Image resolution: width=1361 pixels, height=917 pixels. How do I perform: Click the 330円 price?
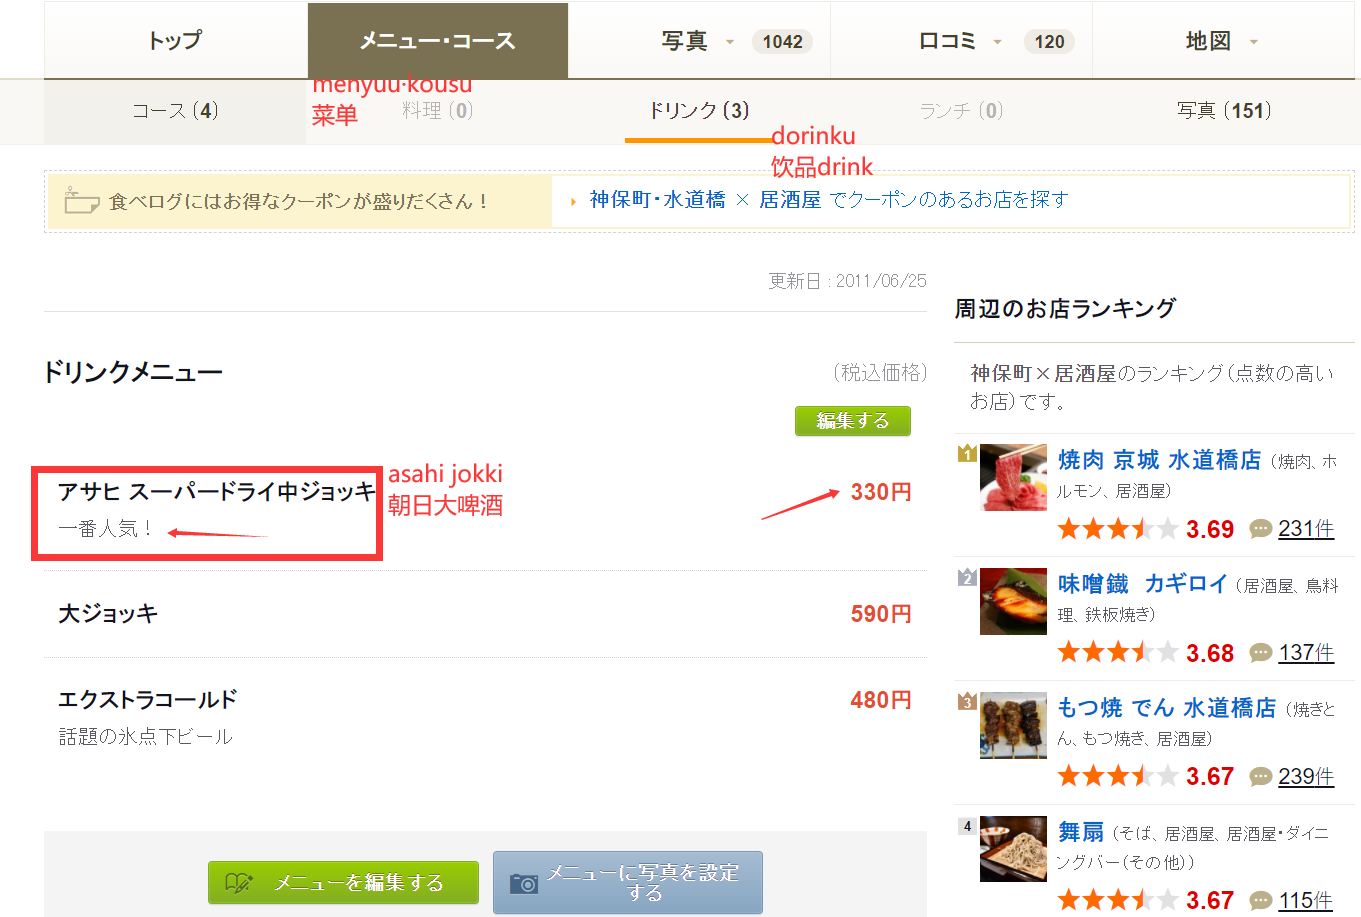[881, 492]
